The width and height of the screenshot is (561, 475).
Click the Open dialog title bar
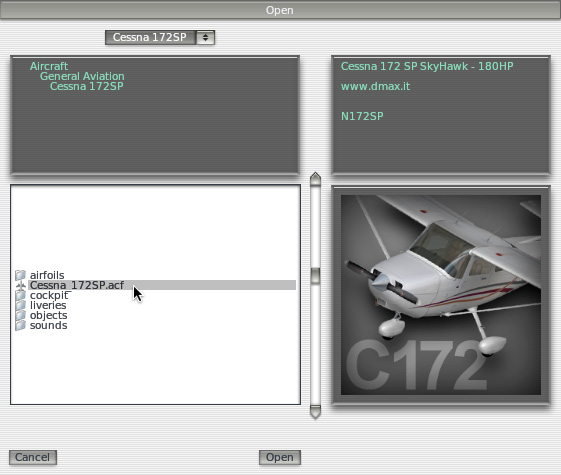280,10
